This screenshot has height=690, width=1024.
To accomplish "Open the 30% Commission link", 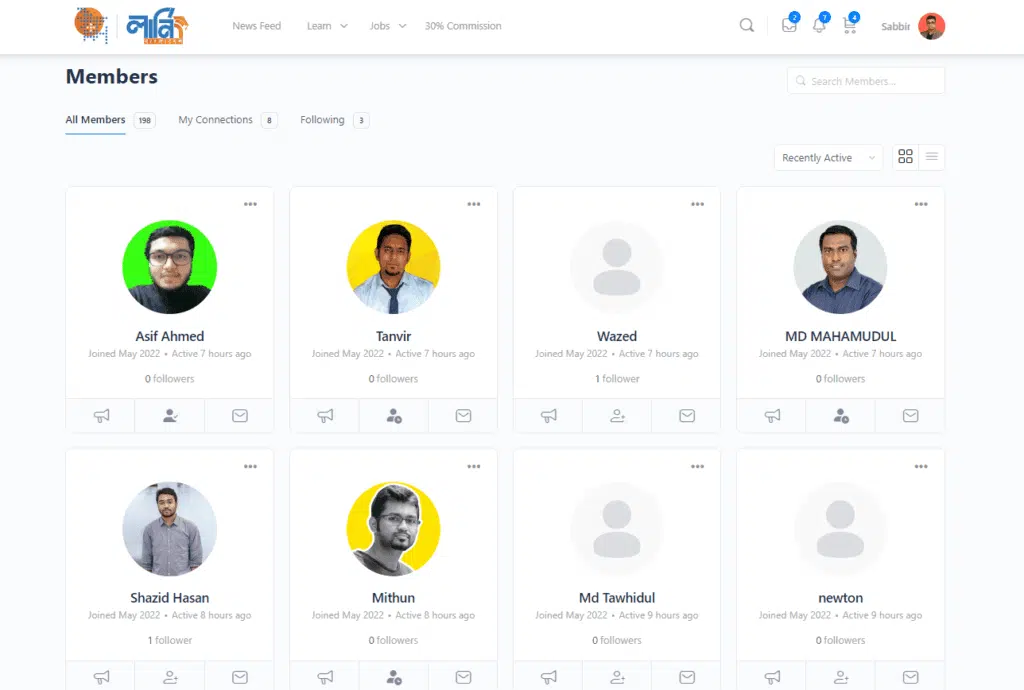I will 463,26.
